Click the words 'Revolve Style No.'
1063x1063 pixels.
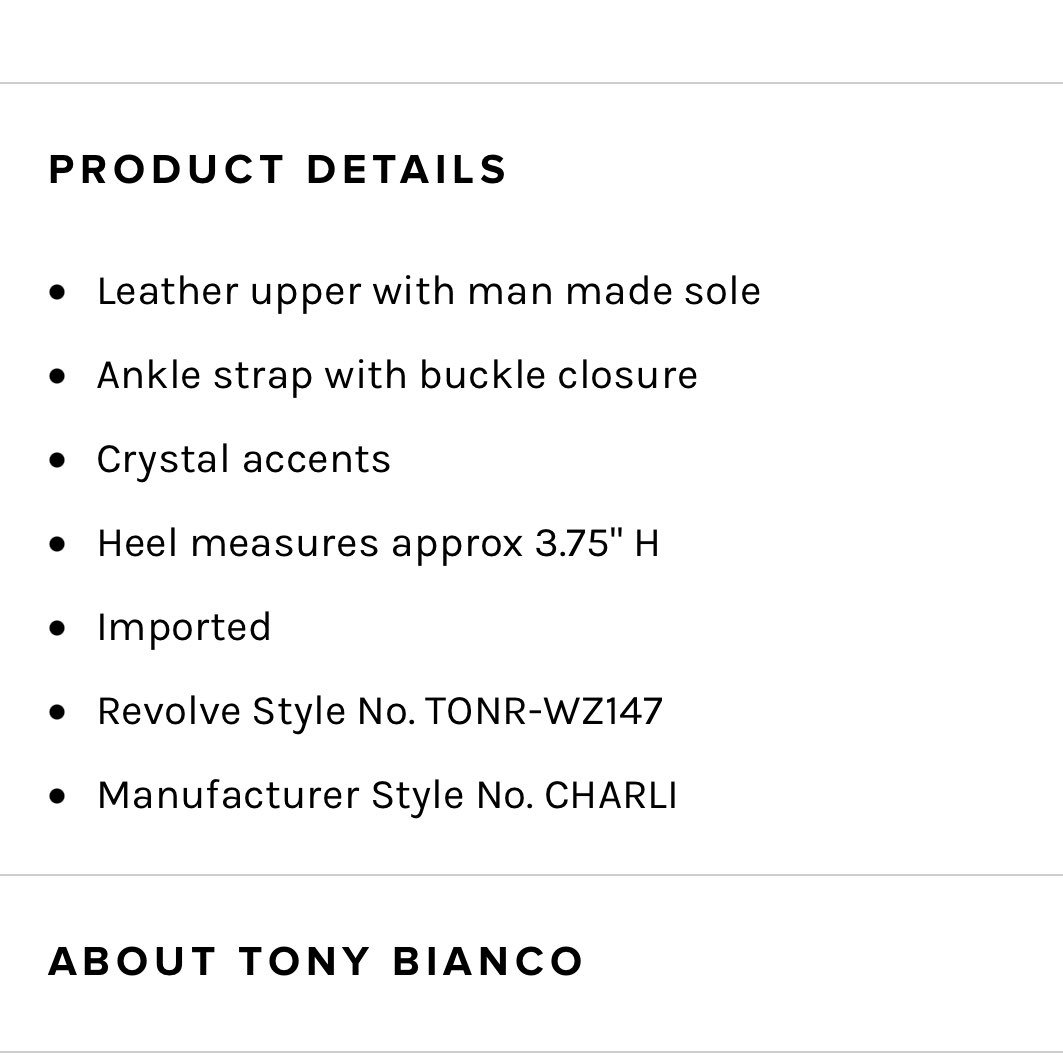pyautogui.click(x=256, y=713)
